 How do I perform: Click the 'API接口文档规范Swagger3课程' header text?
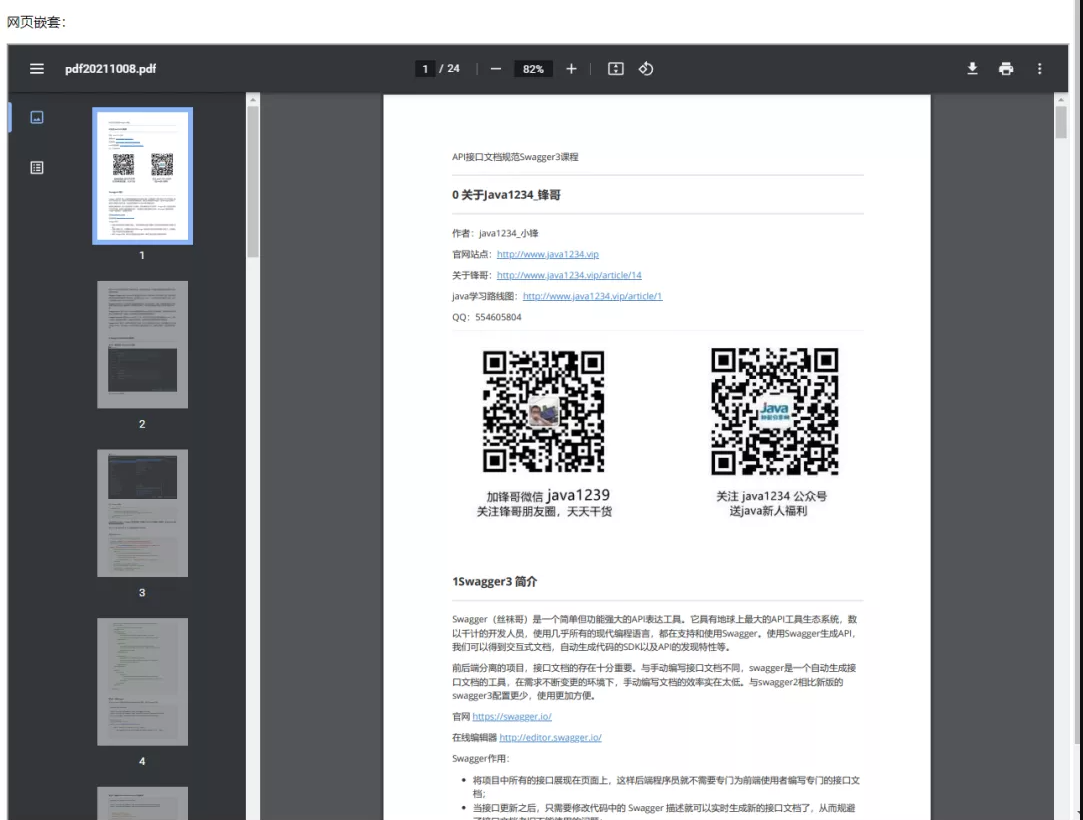(x=515, y=157)
